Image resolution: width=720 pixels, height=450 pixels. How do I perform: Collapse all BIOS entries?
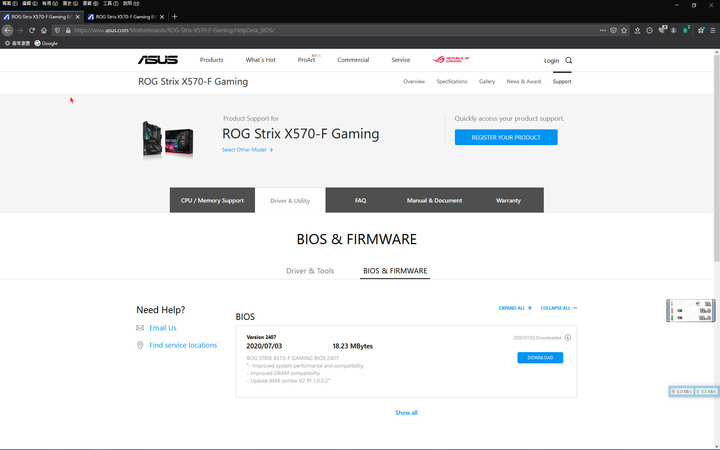[x=559, y=308]
